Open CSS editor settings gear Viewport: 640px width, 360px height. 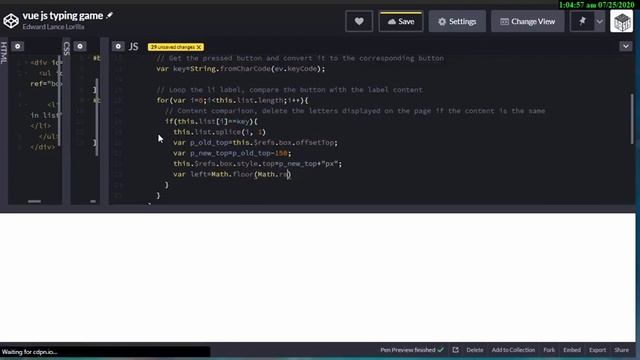point(80,47)
